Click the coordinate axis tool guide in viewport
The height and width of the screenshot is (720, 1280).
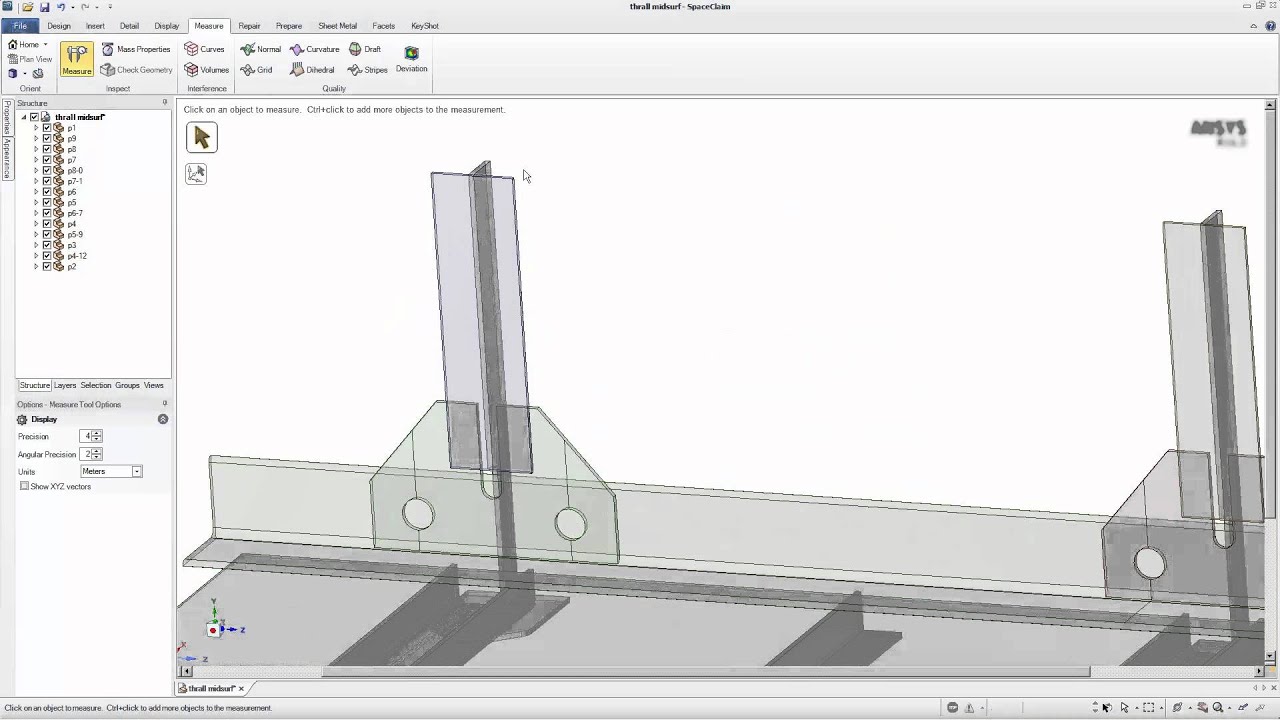(196, 174)
